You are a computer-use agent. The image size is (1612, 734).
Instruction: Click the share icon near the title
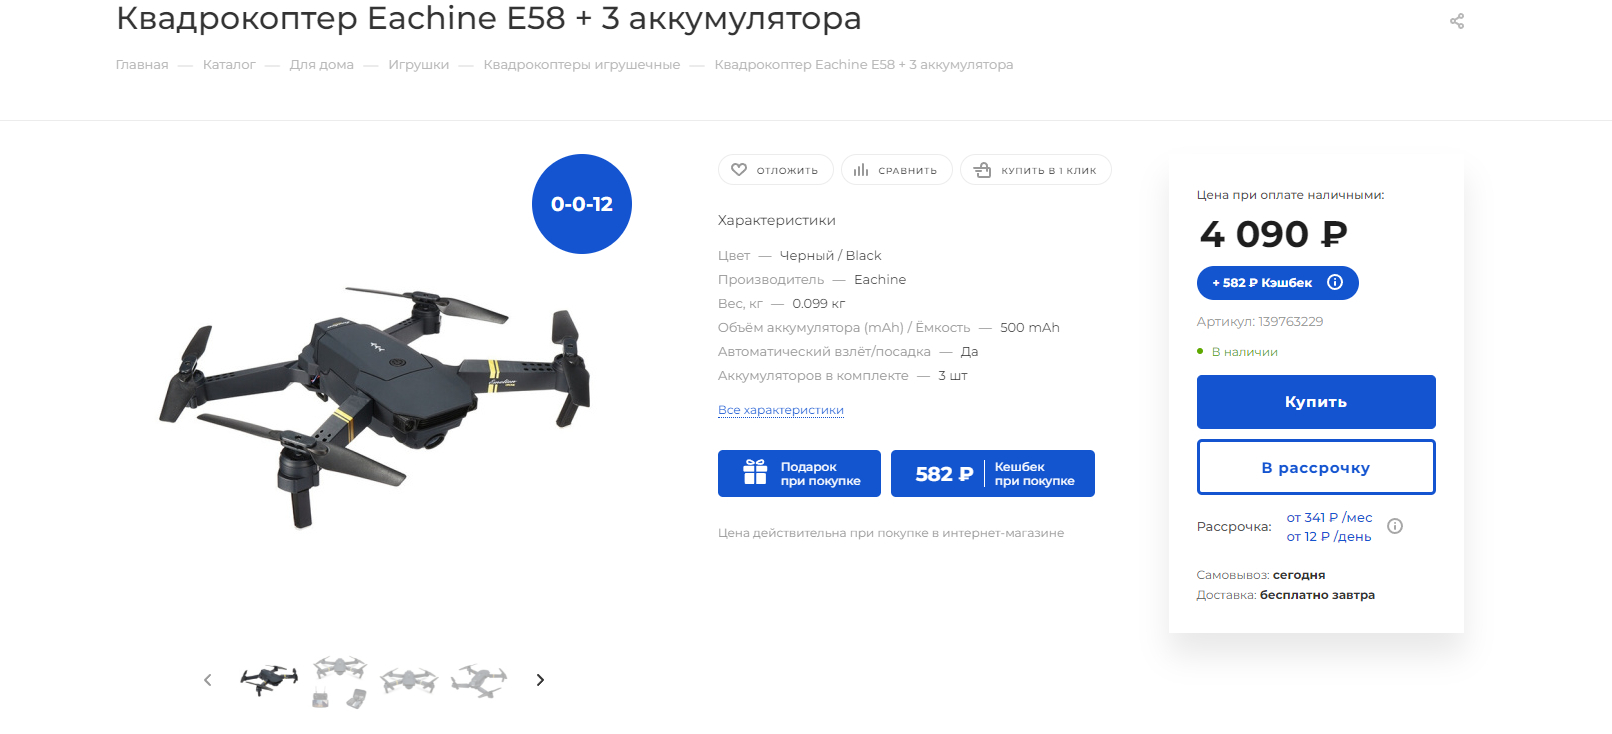coord(1457,21)
